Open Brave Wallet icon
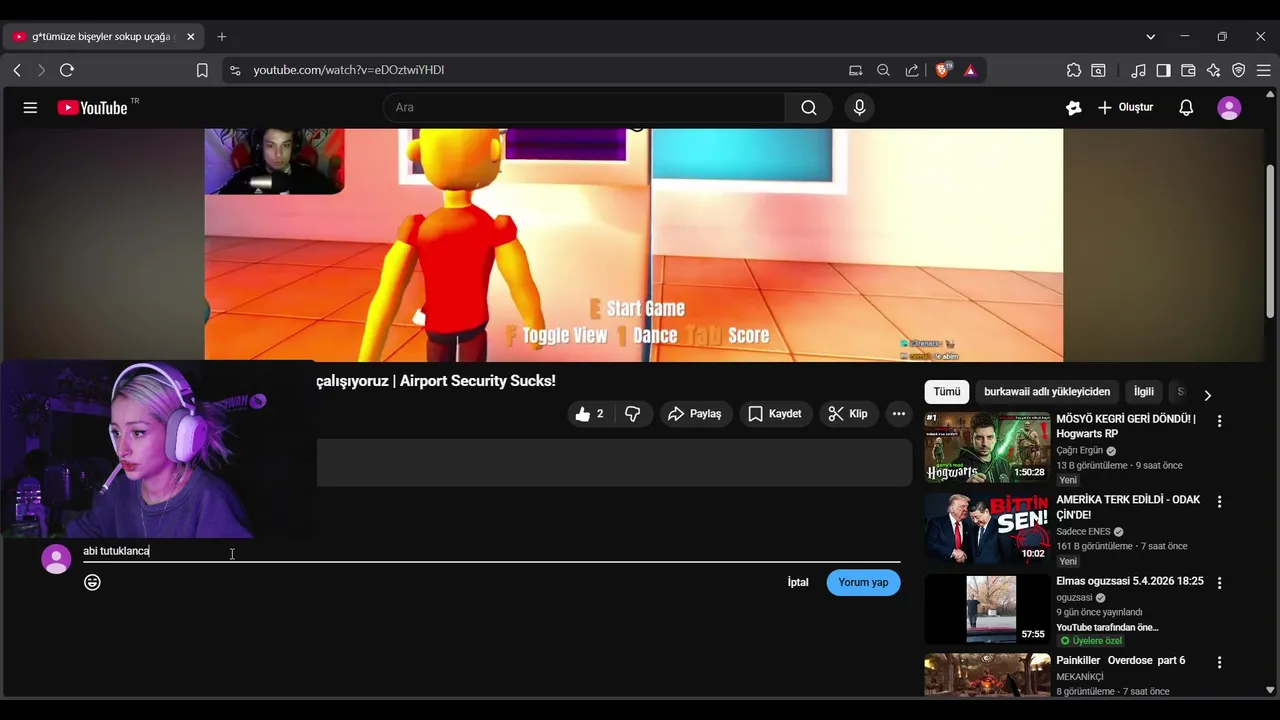 point(1188,70)
